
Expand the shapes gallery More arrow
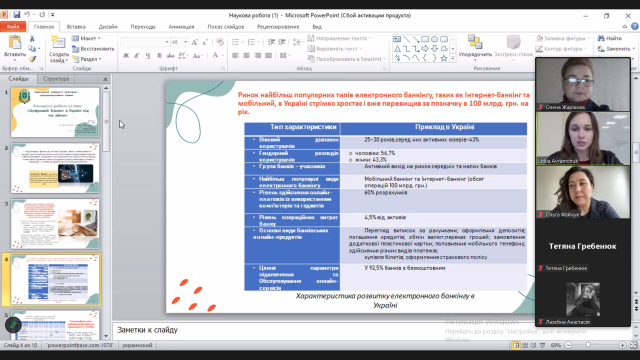click(452, 58)
